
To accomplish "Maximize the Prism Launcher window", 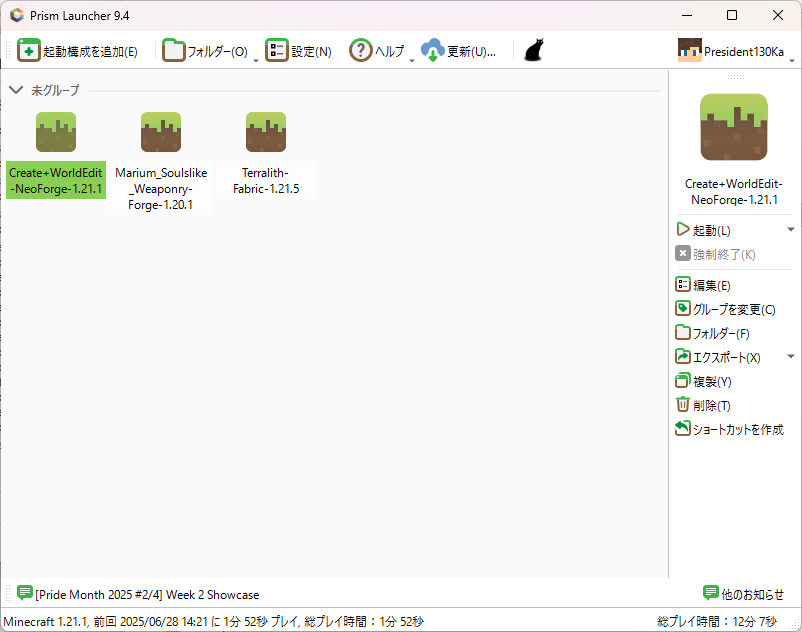I will [x=732, y=15].
